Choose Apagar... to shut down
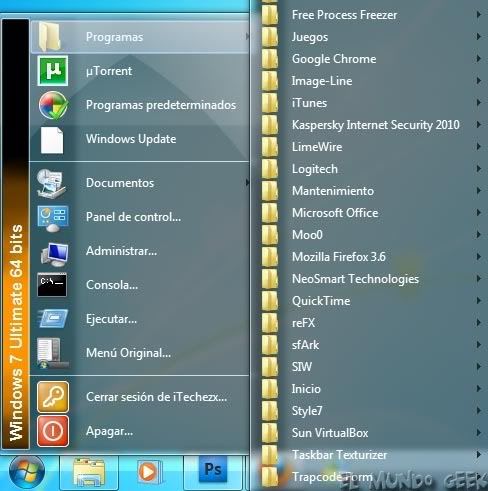This screenshot has width=488, height=491. (140, 431)
